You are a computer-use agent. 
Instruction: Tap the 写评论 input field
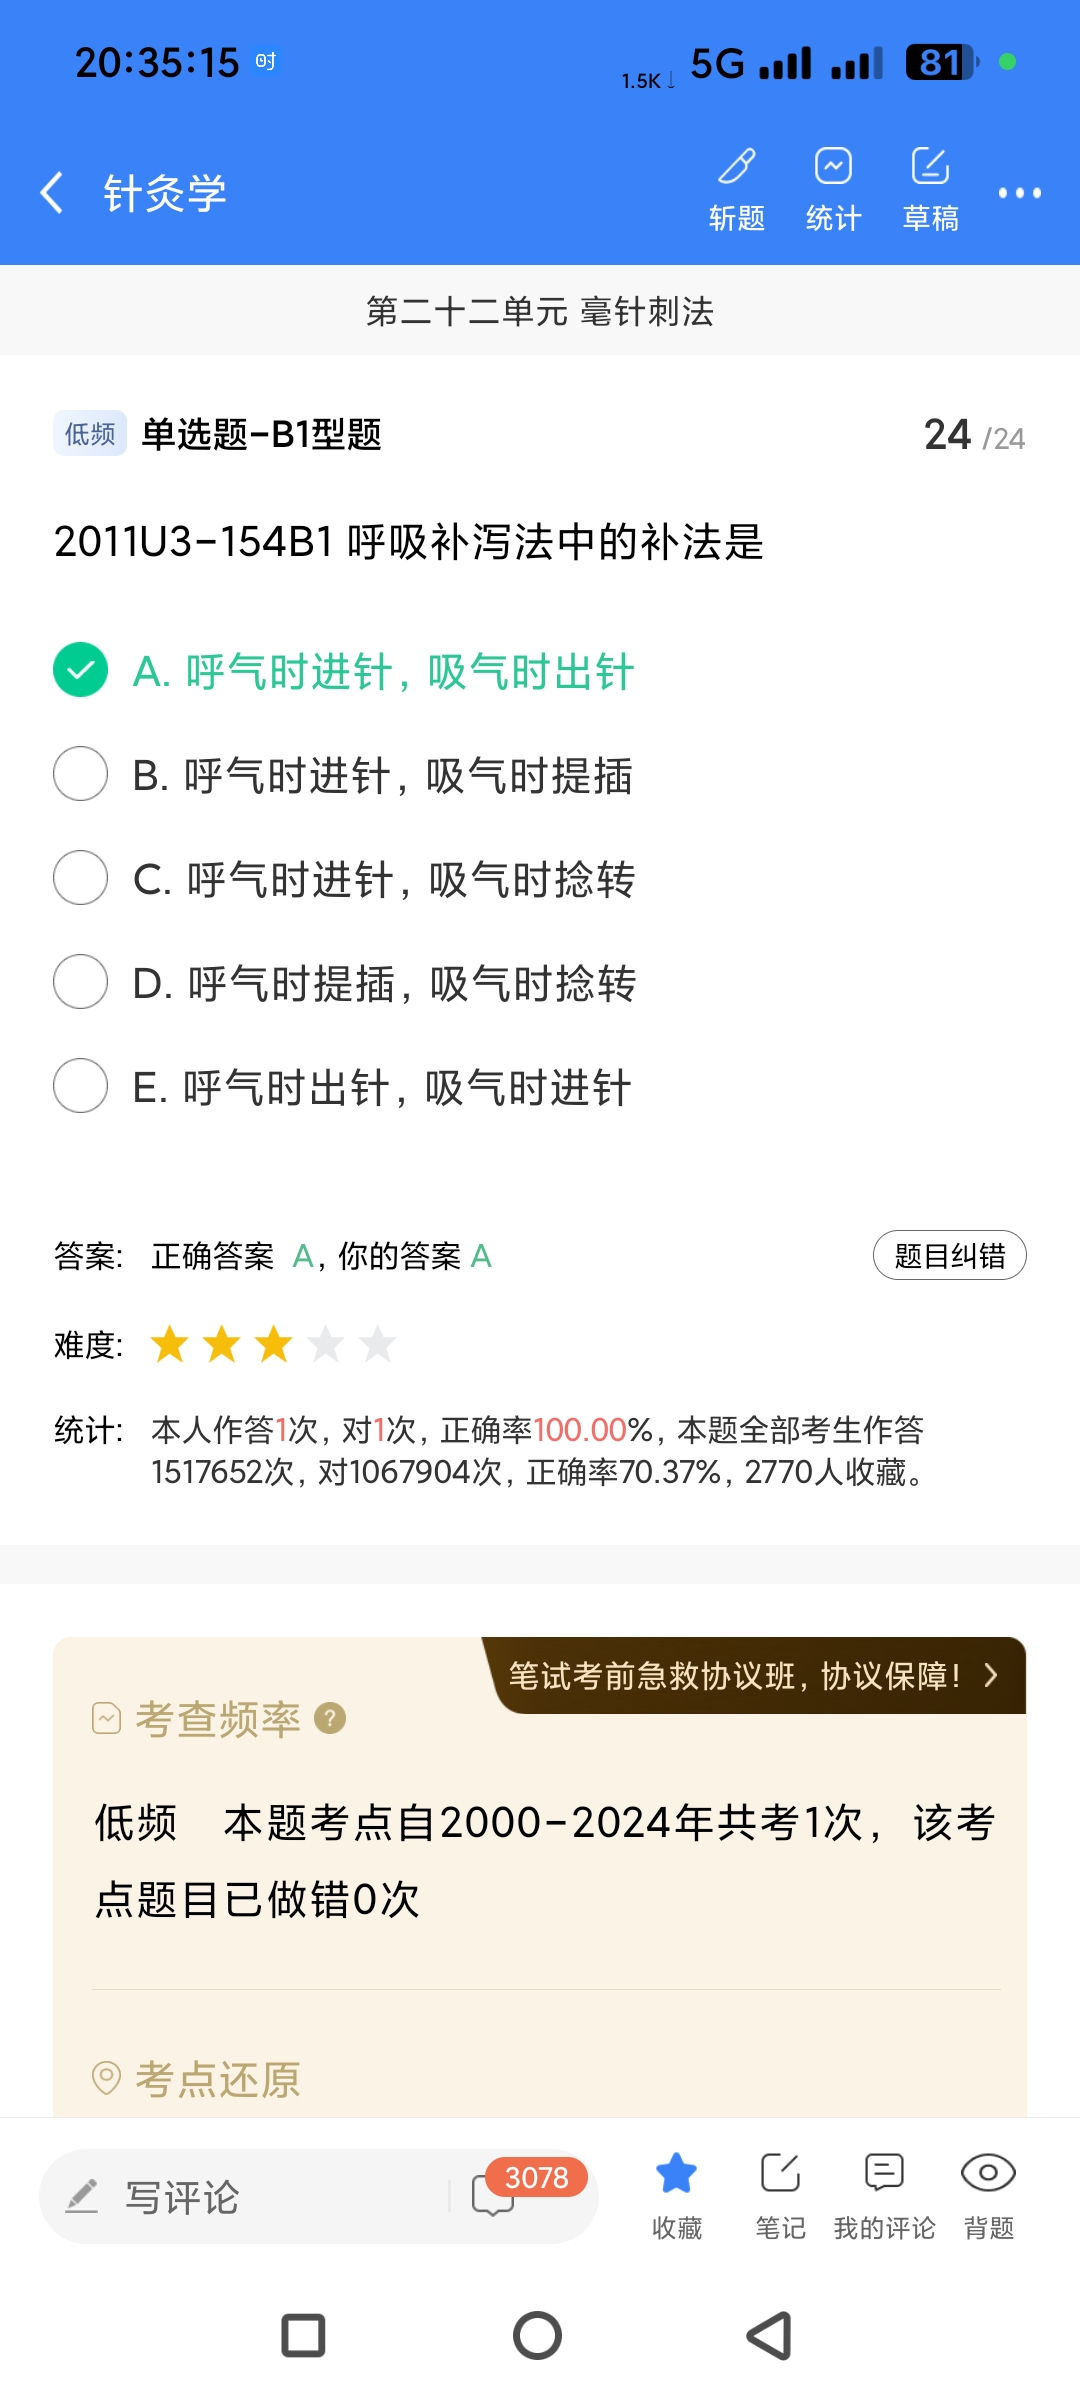pos(250,2197)
